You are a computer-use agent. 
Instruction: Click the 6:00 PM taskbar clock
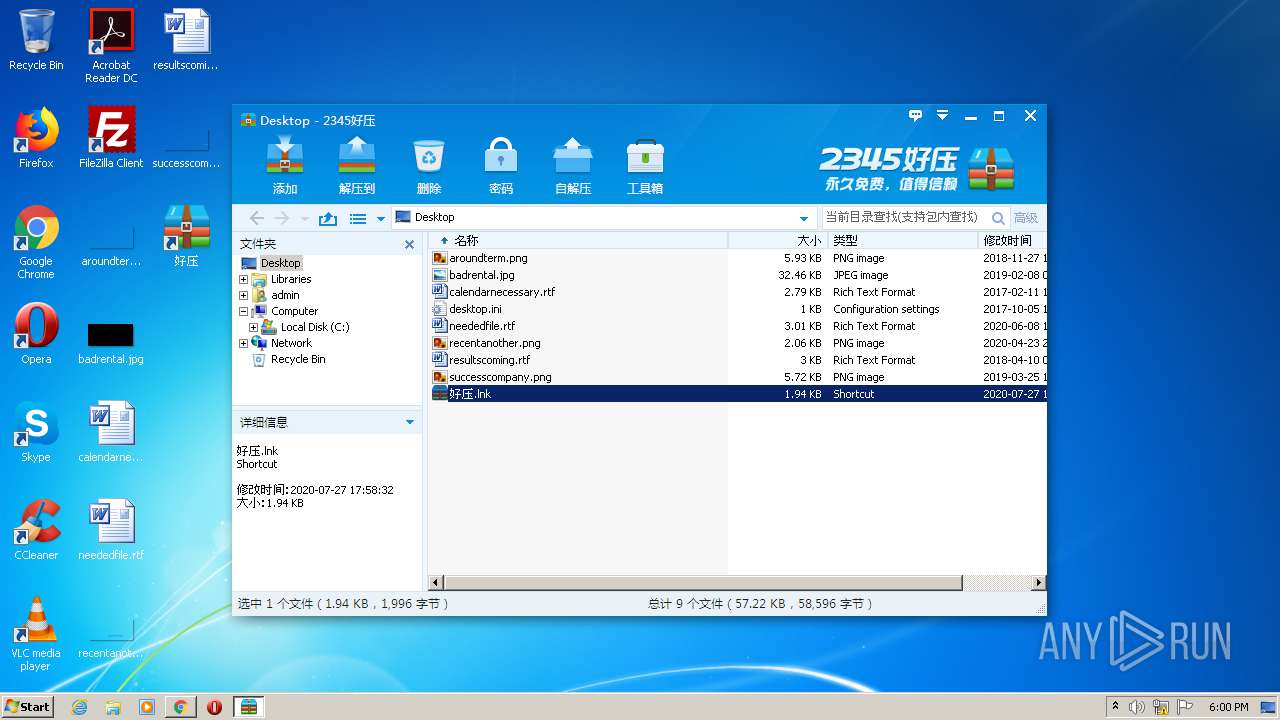[1228, 707]
